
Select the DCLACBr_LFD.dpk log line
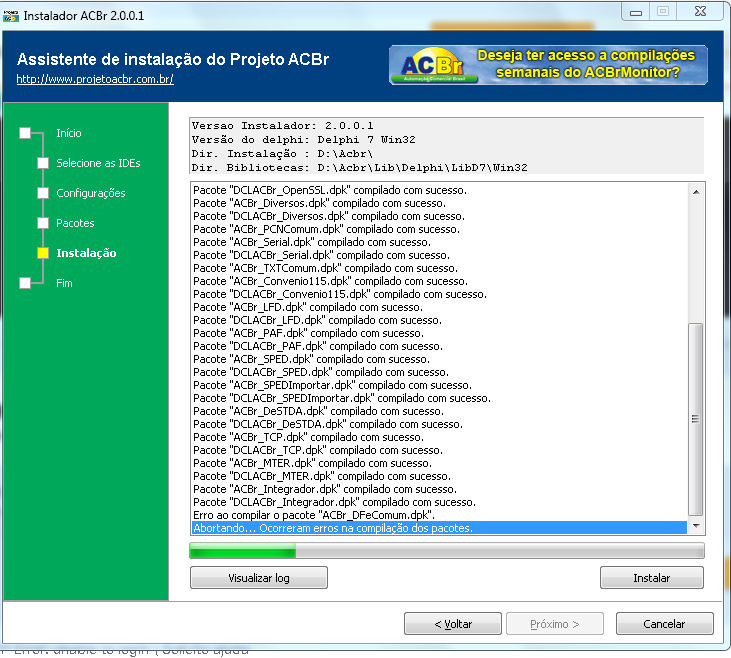click(439, 320)
